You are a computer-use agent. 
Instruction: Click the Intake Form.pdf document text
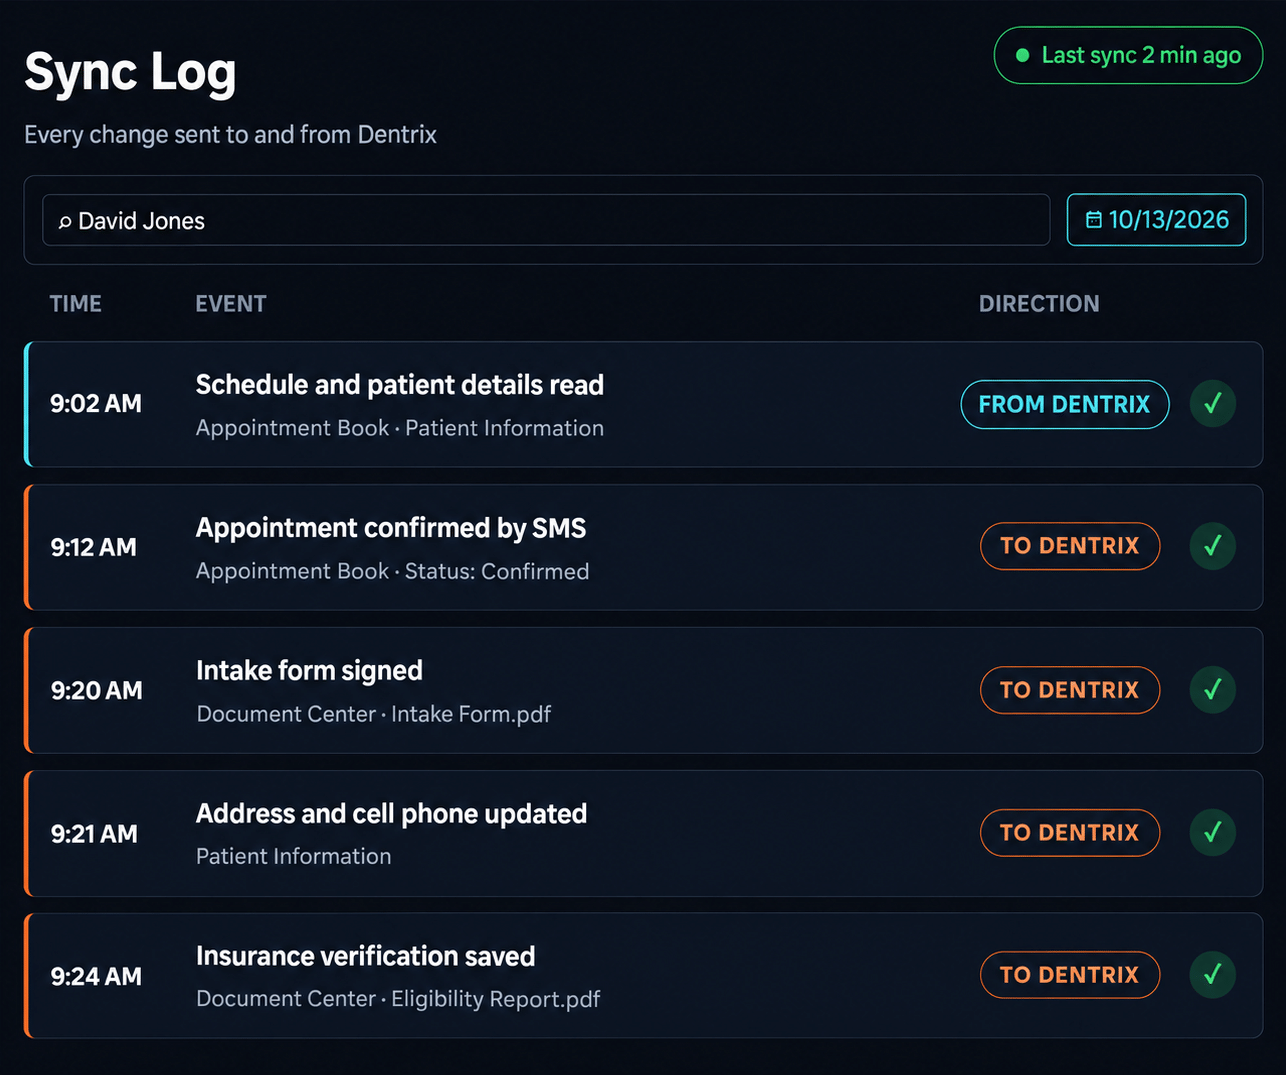(471, 714)
